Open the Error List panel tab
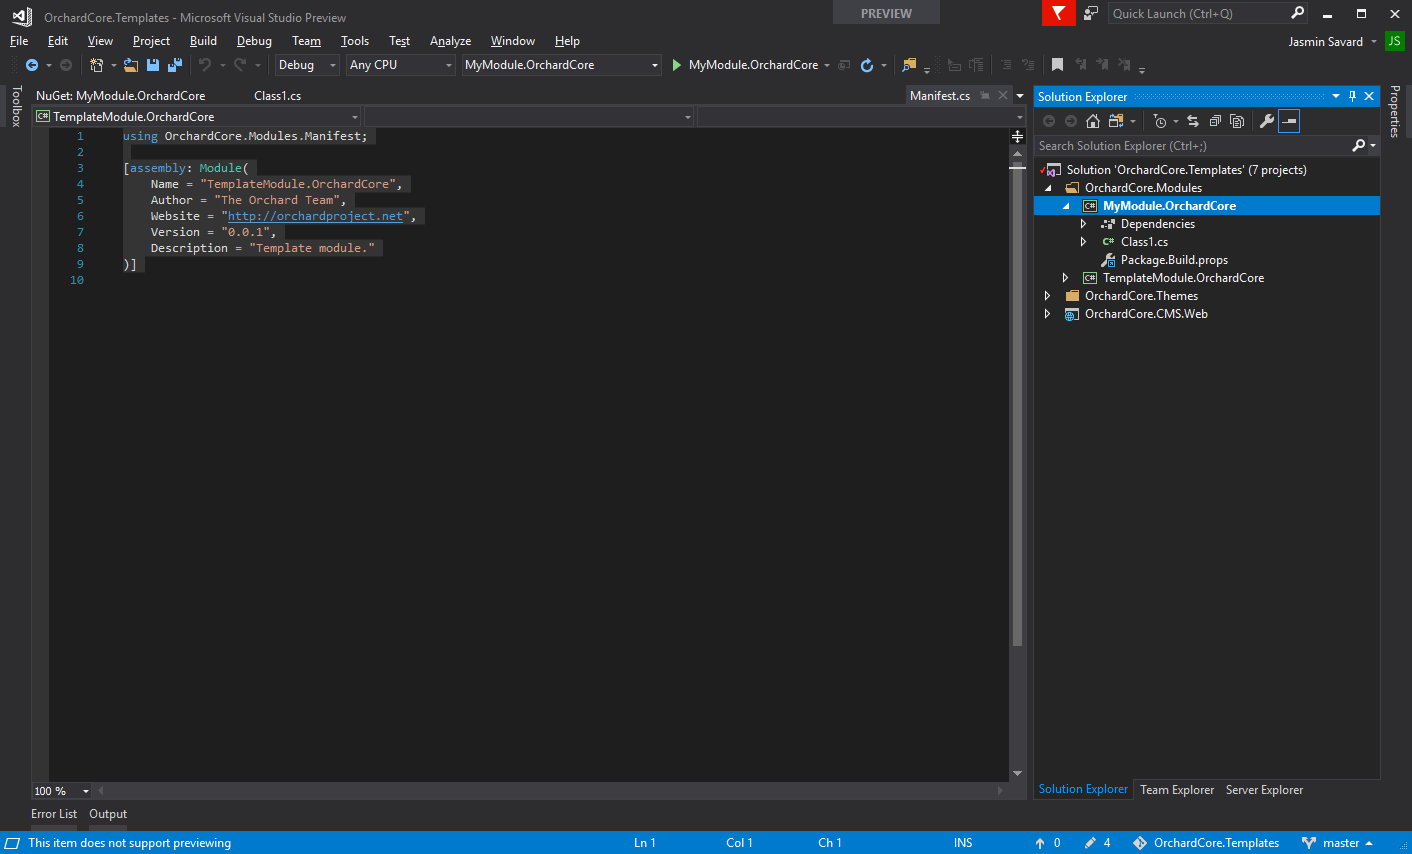The height and width of the screenshot is (854, 1412). 53,814
